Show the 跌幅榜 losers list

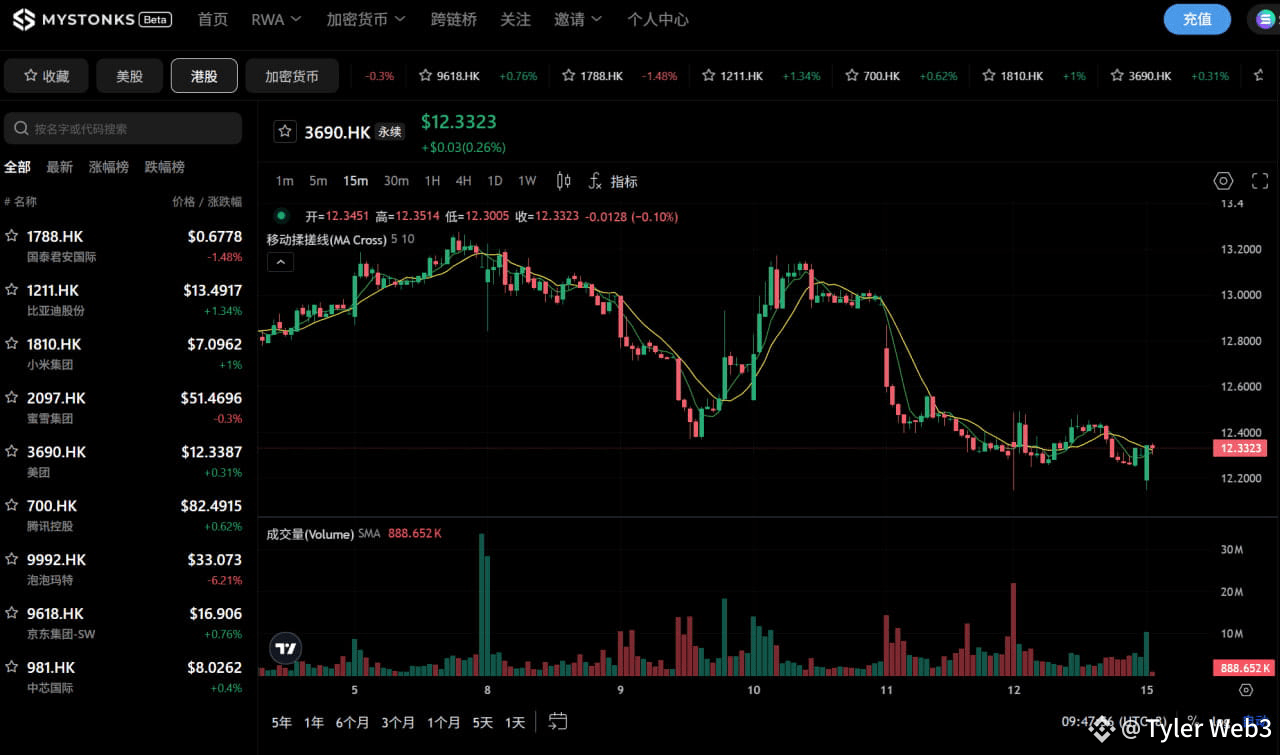(x=165, y=167)
